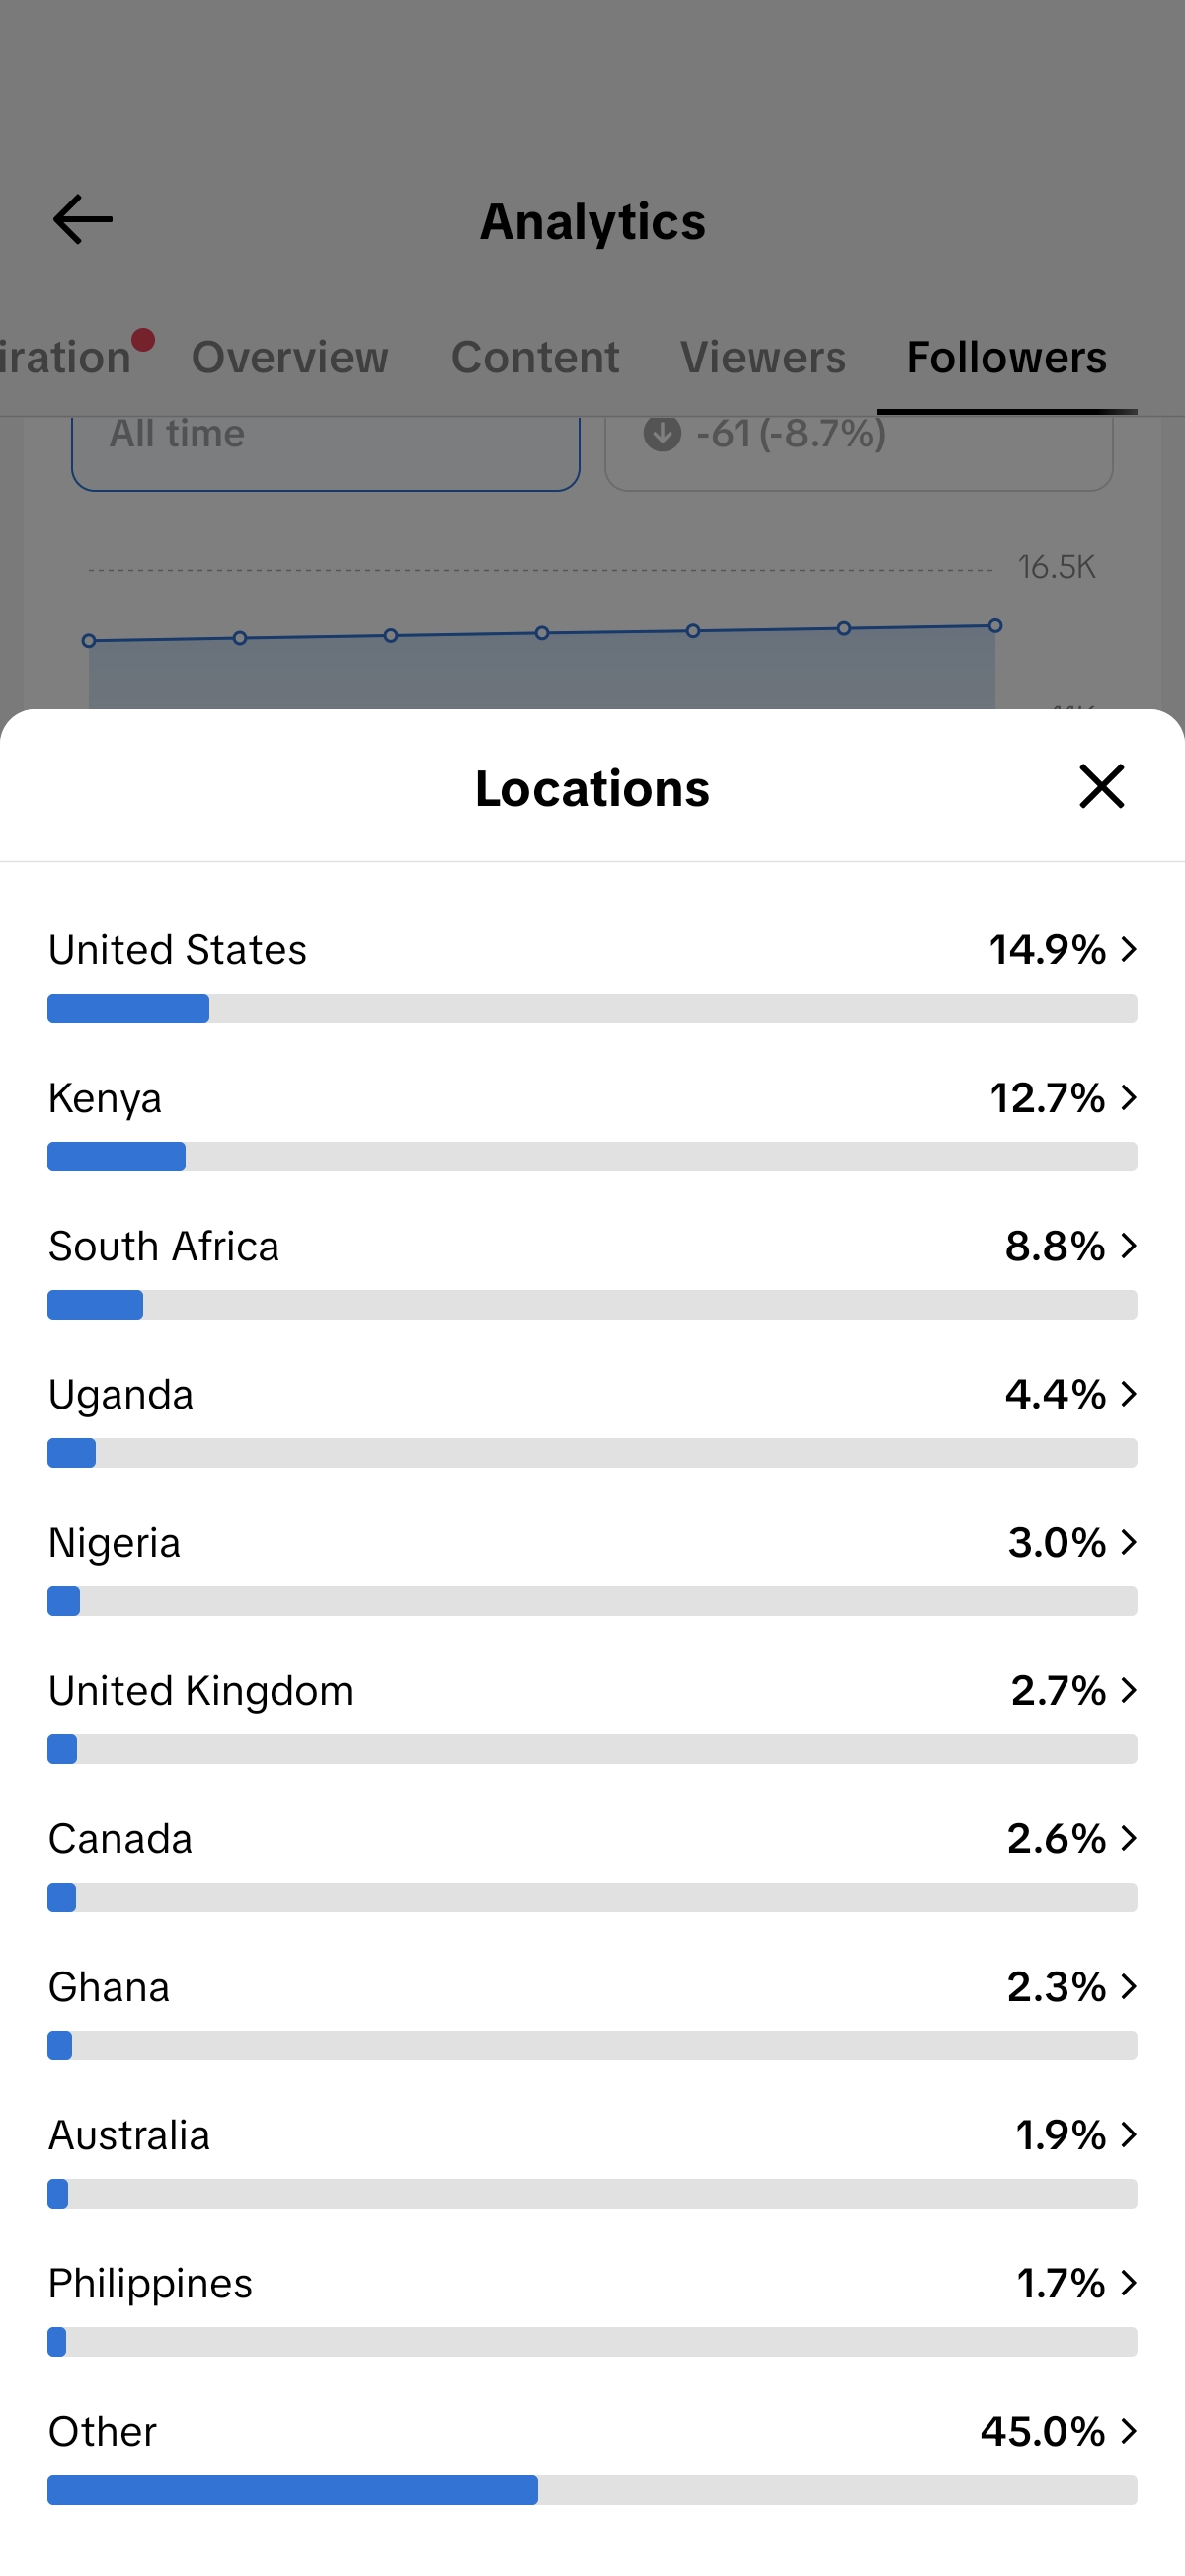Open Australia chevron arrow

point(1129,2134)
